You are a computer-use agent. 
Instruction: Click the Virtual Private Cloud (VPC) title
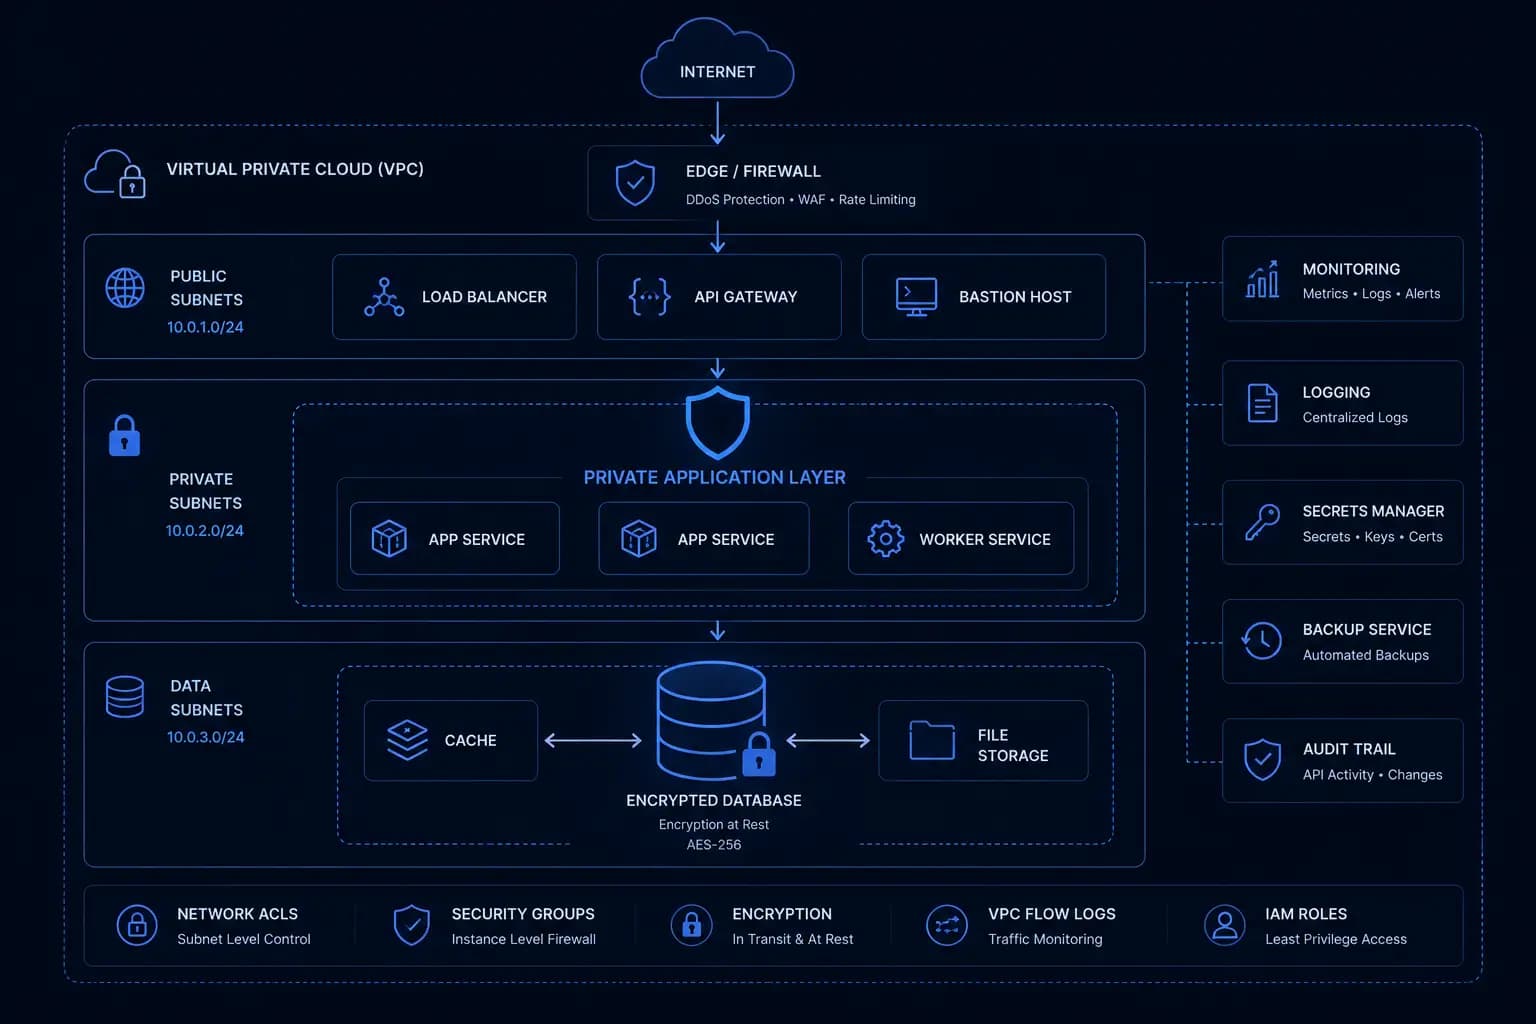click(x=295, y=169)
